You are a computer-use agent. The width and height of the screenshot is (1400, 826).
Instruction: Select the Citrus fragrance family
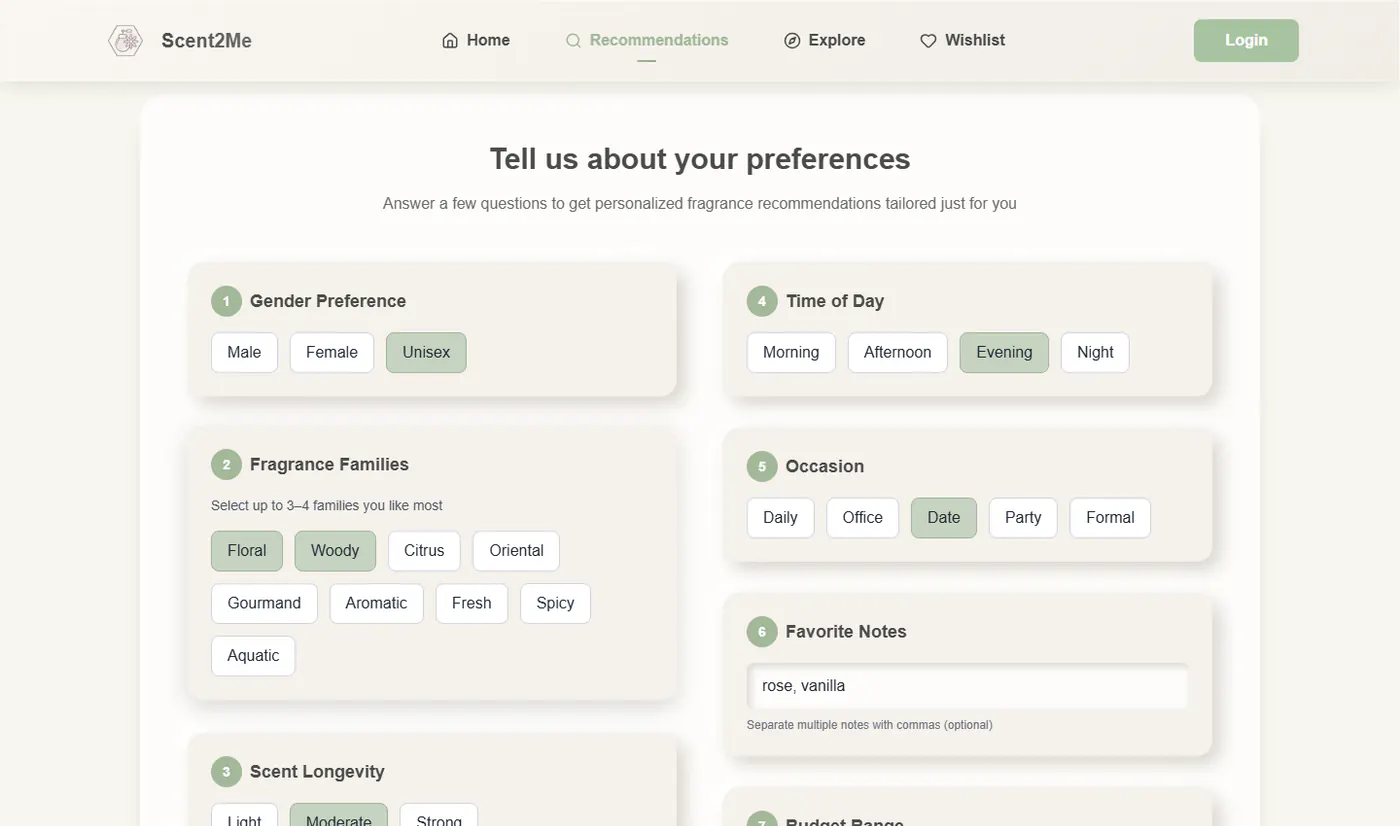(424, 551)
